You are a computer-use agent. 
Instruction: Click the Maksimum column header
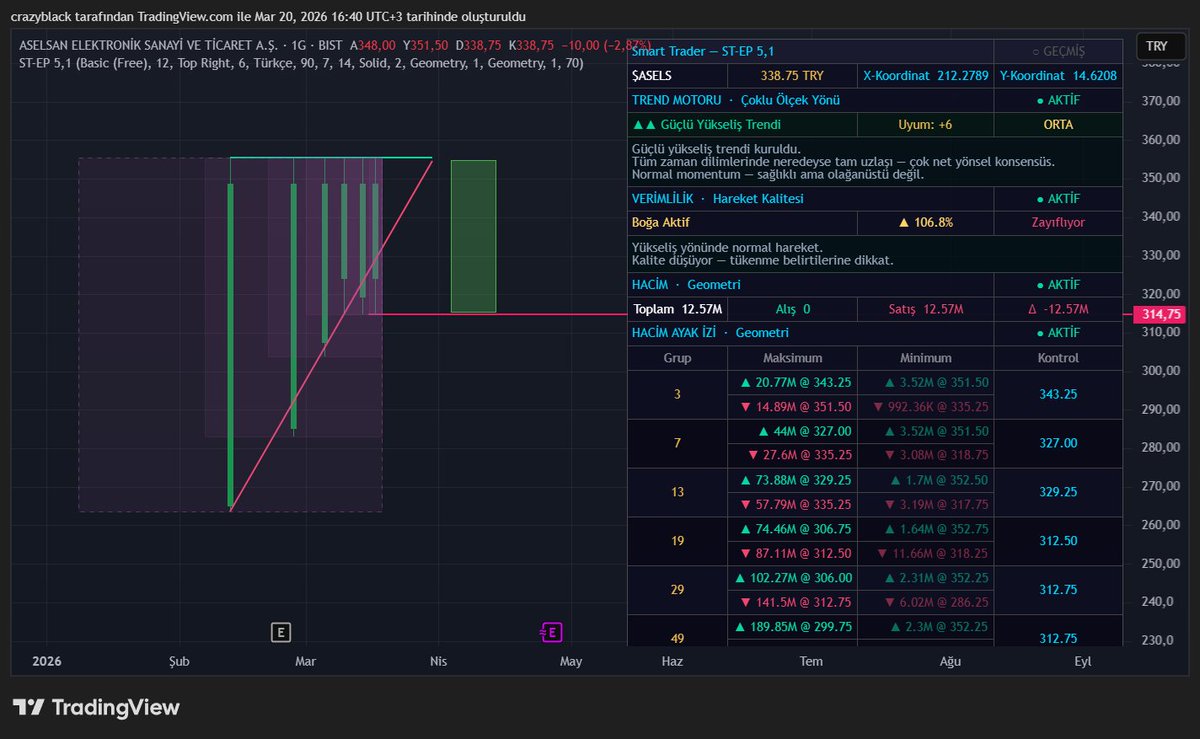(792, 358)
